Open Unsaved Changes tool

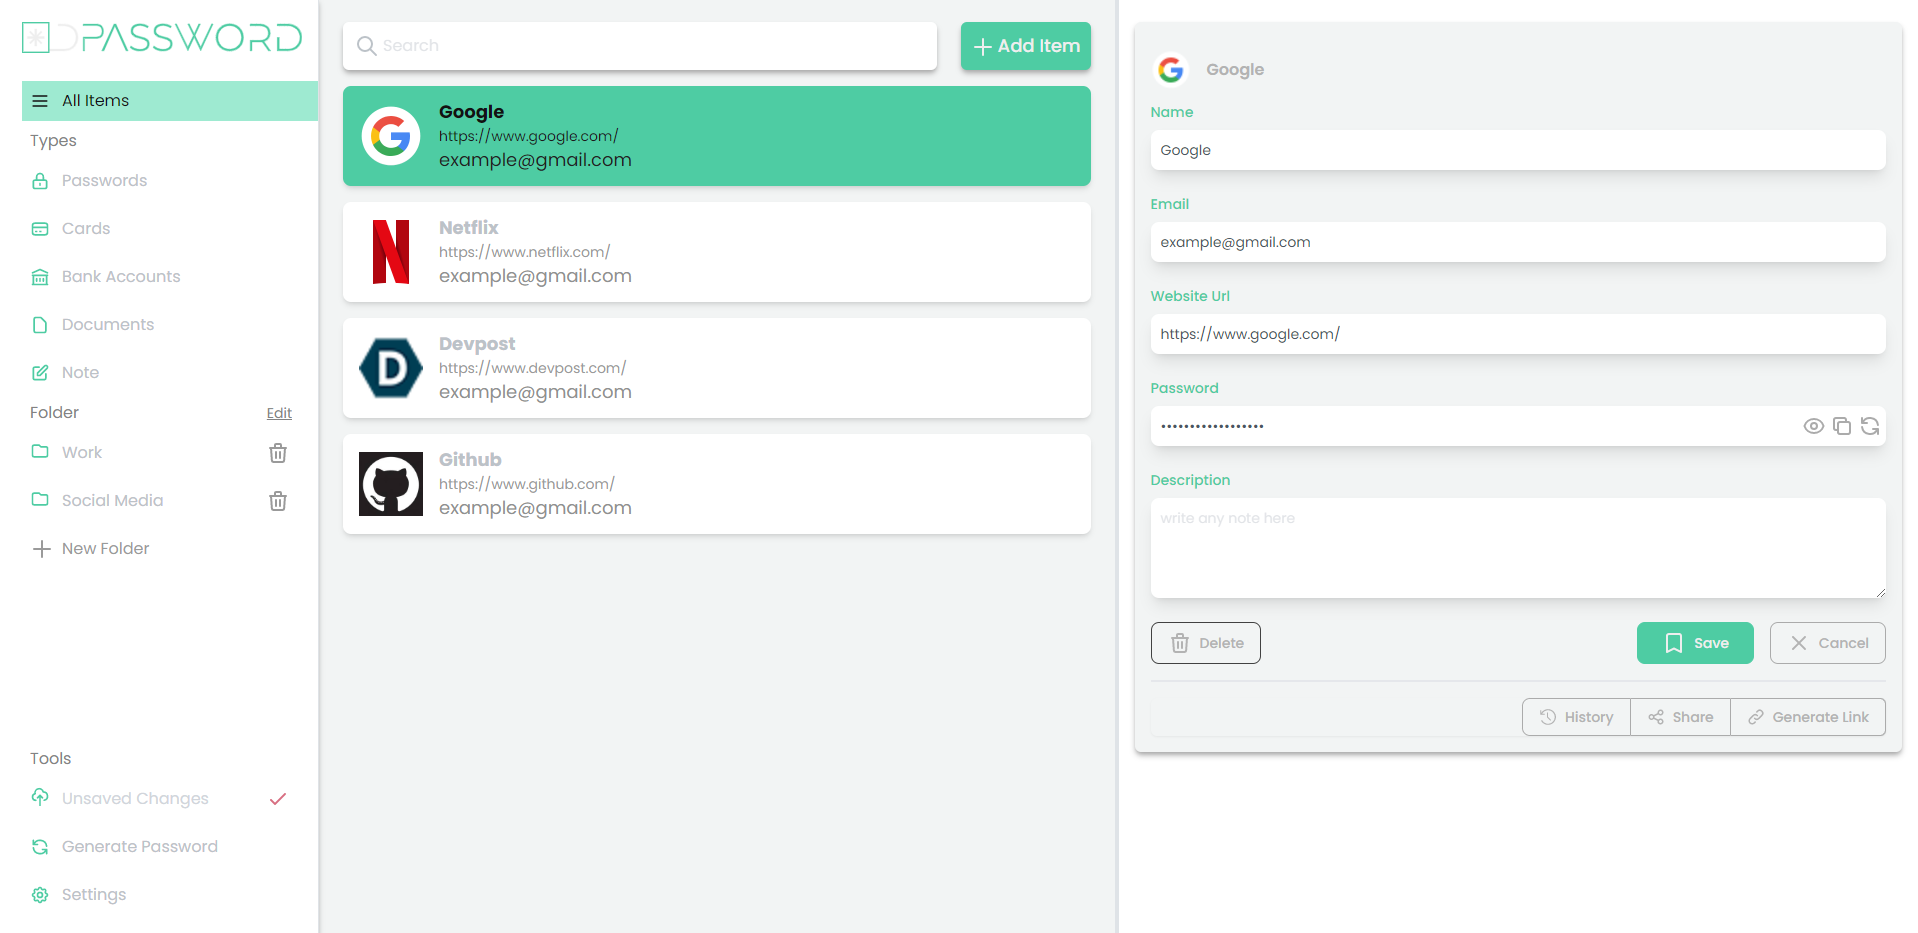point(135,799)
